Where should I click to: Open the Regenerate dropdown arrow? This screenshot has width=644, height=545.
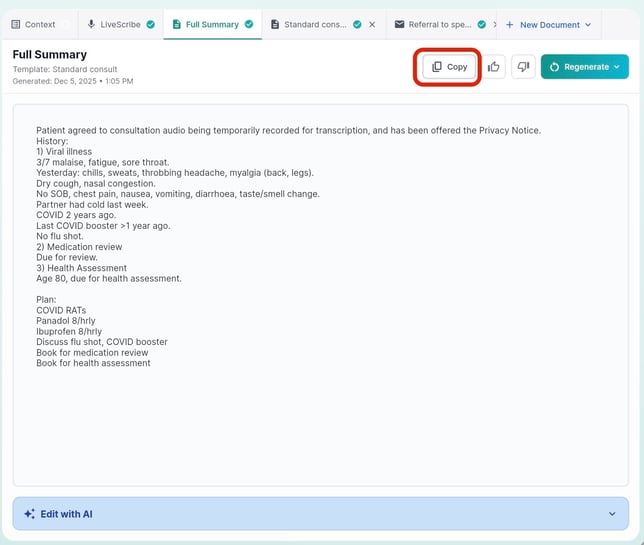coord(617,67)
